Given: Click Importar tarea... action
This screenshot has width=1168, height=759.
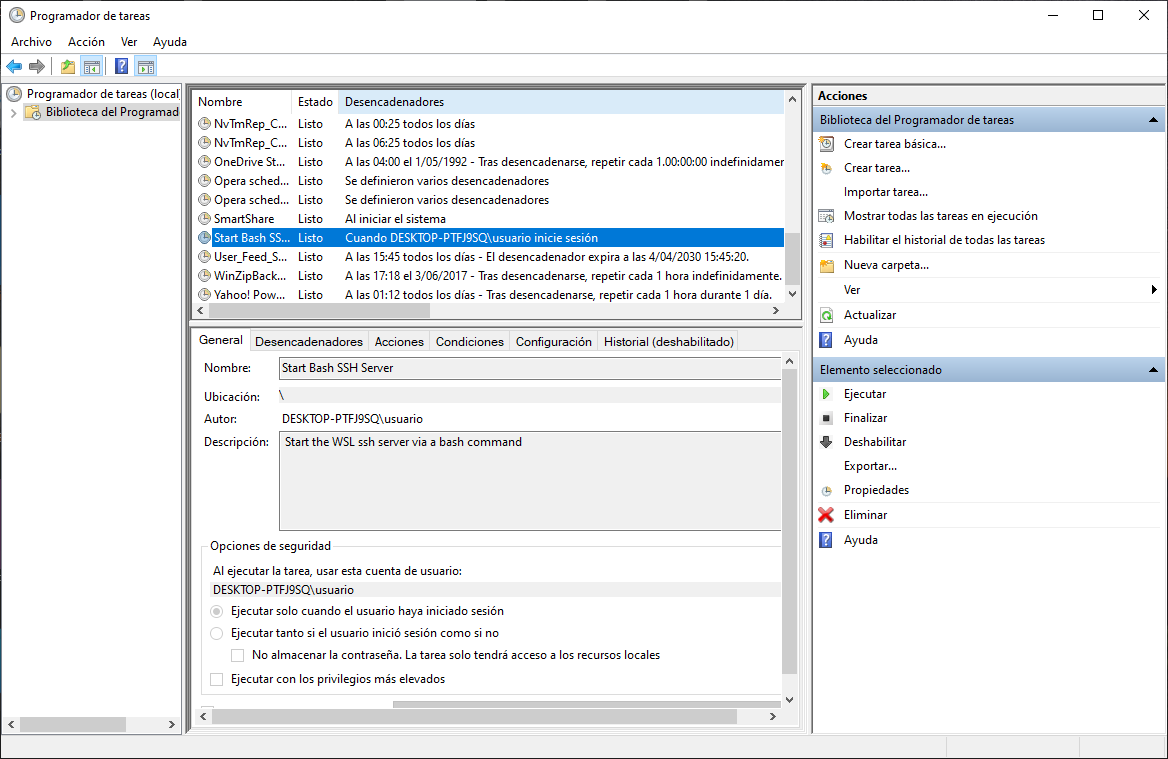Looking at the screenshot, I should click(886, 192).
